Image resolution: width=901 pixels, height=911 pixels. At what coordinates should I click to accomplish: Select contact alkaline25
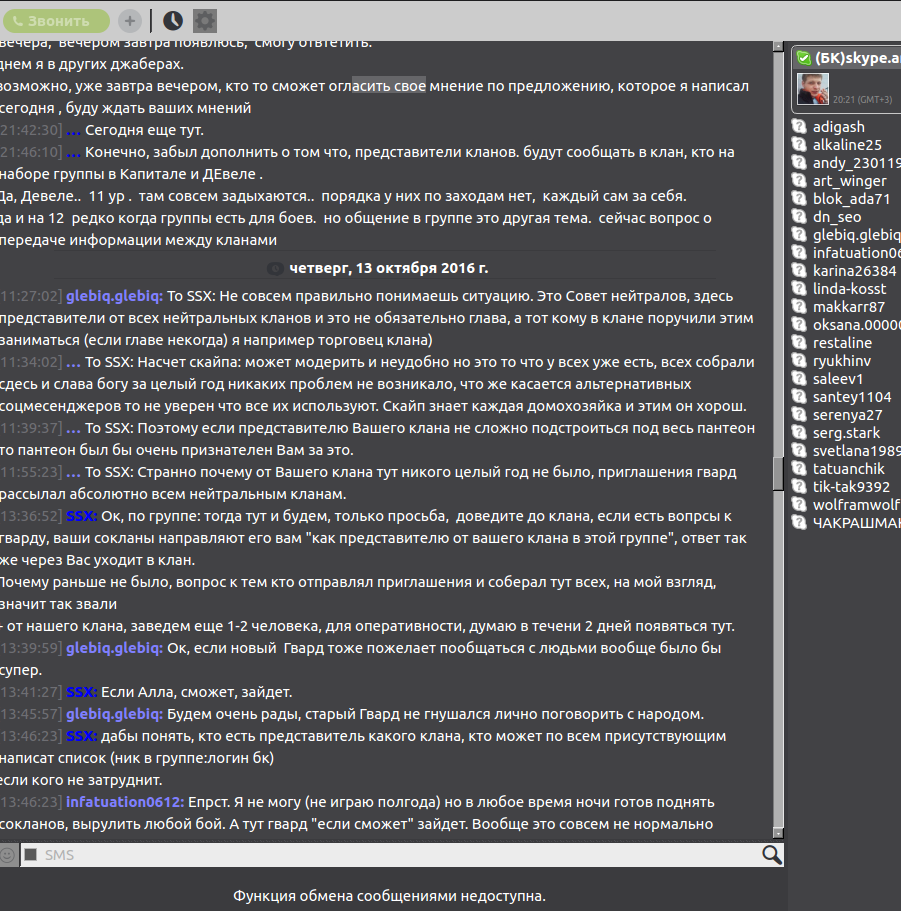[x=846, y=145]
